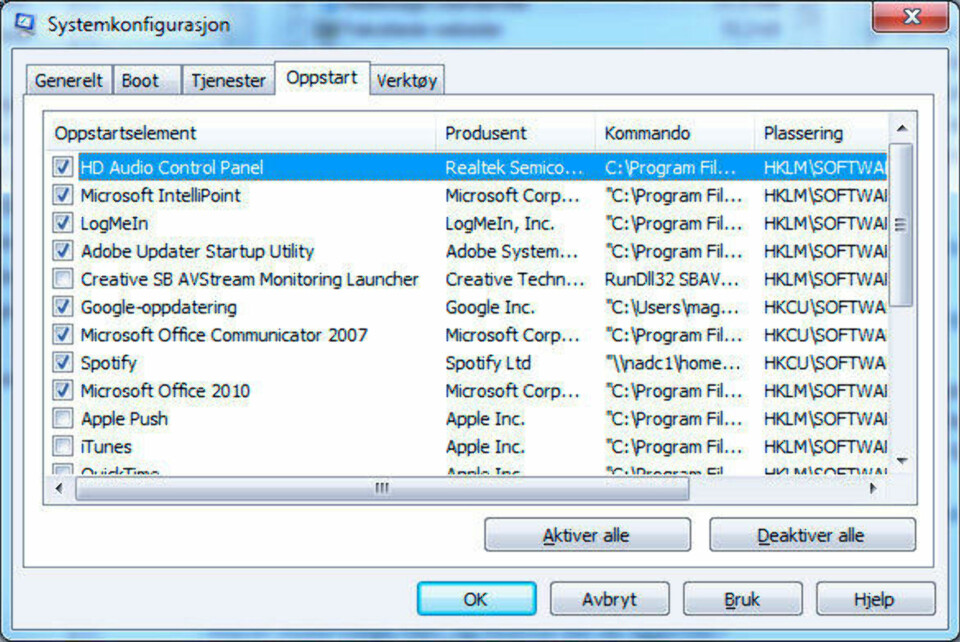Click the vertical scrollbar thumb
Viewport: 960px width, 642px height.
(901, 225)
